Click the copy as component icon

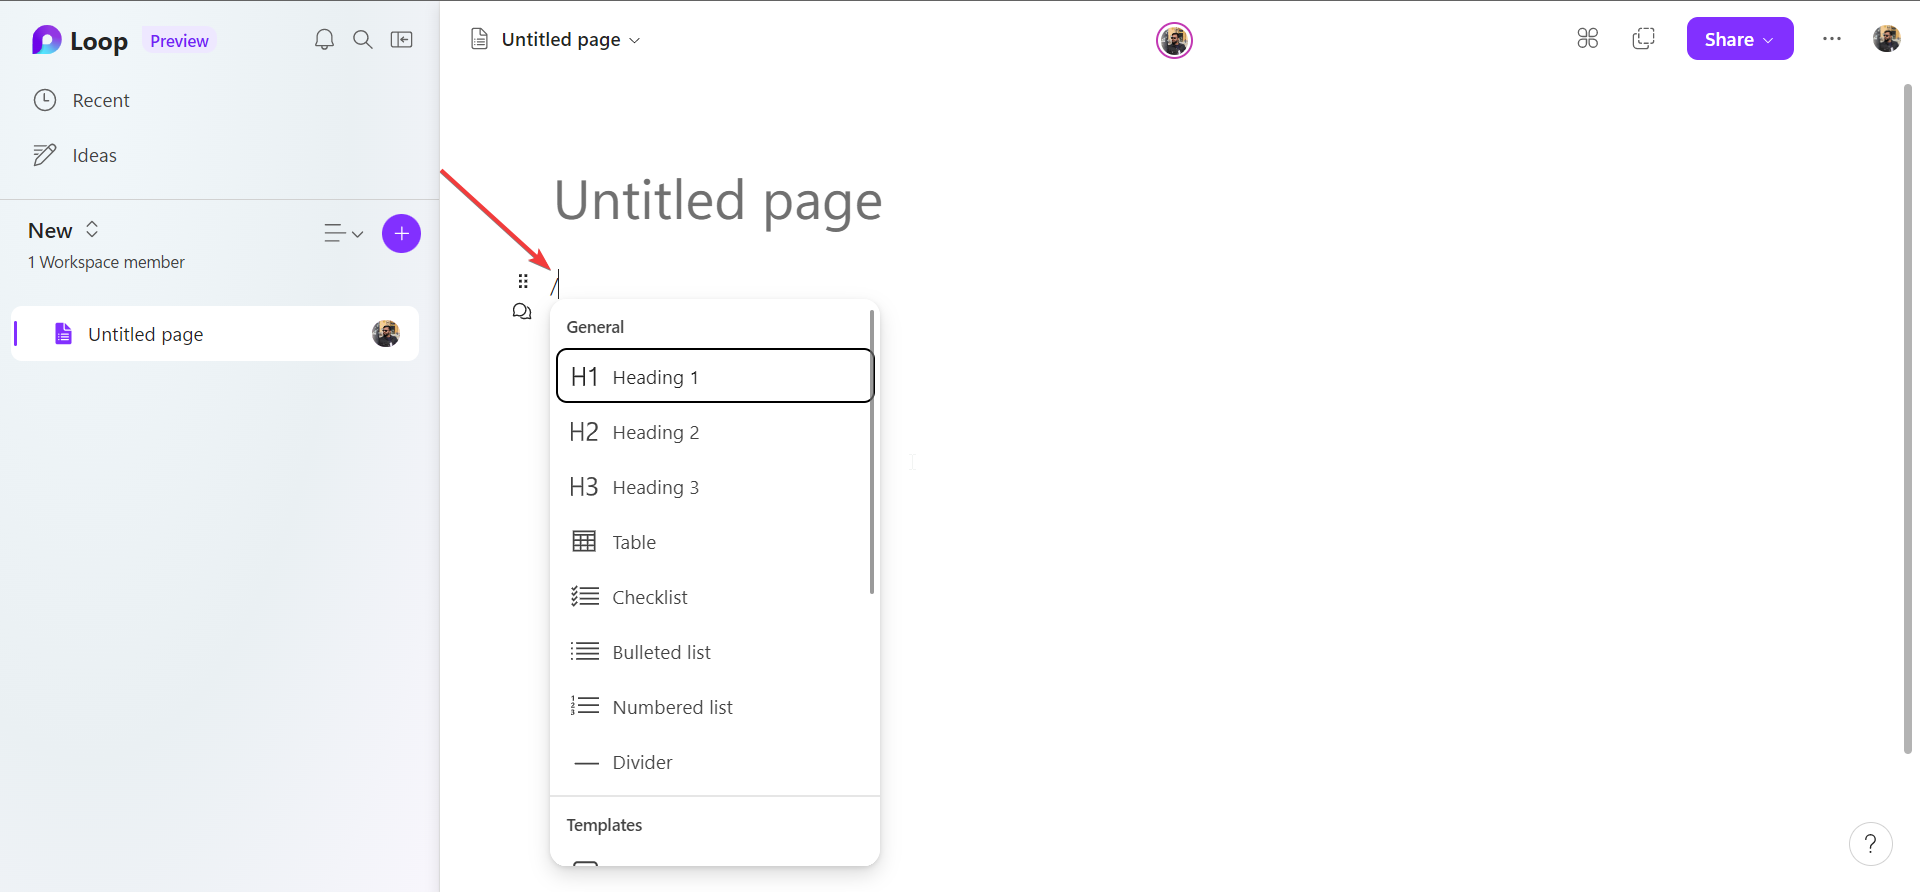(1643, 39)
